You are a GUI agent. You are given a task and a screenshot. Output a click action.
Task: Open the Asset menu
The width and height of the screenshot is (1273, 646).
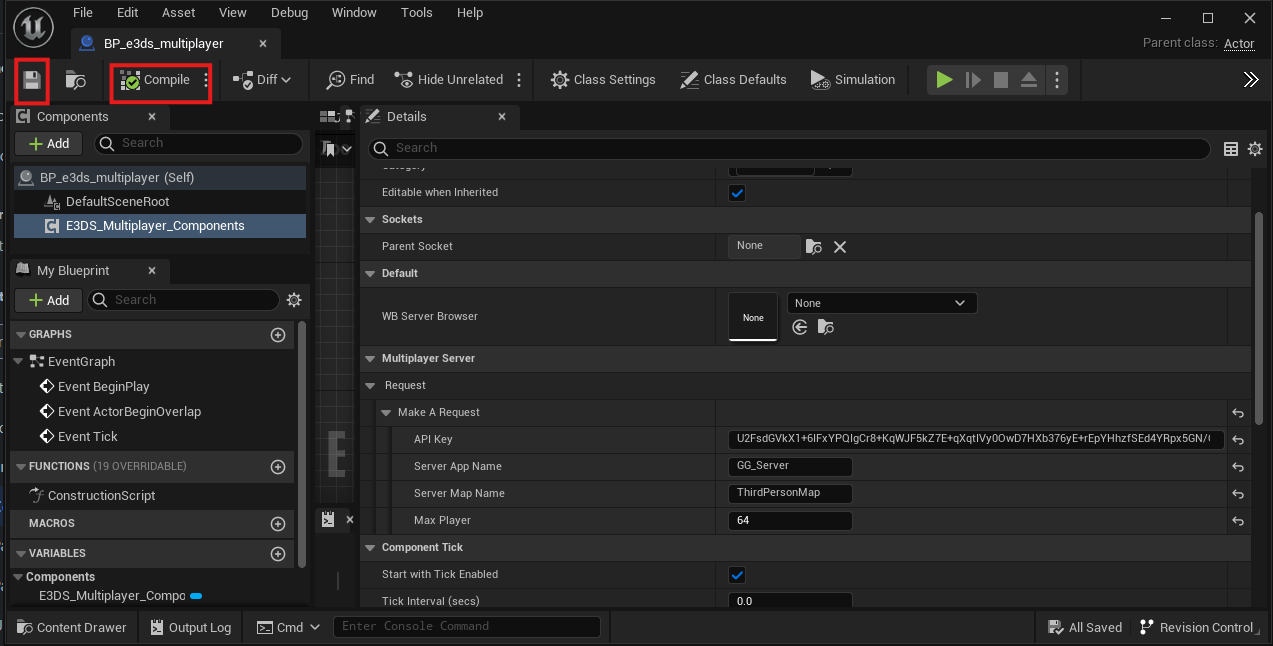click(179, 13)
